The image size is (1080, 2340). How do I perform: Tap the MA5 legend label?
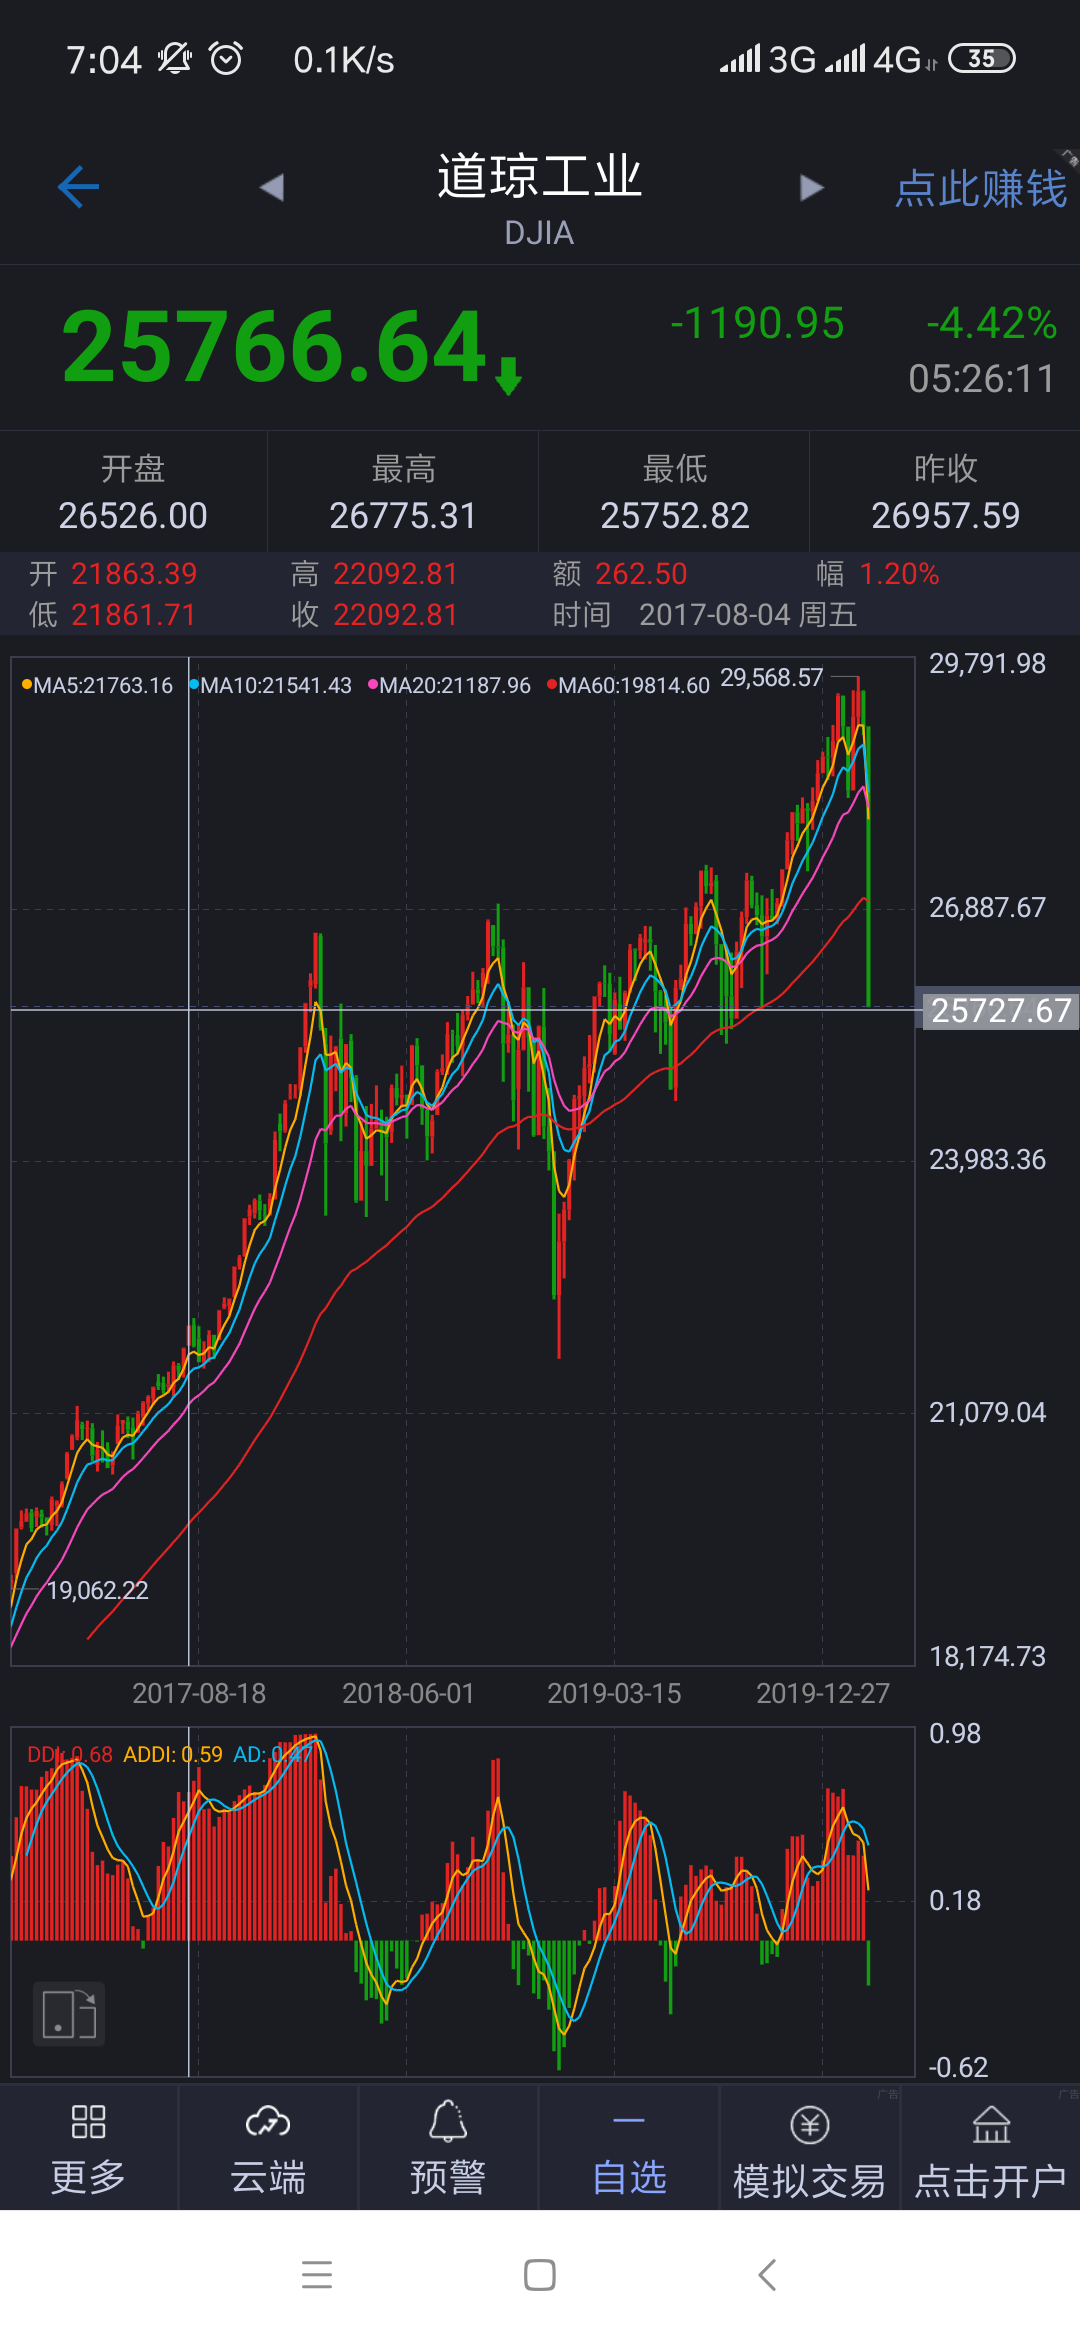(x=97, y=685)
